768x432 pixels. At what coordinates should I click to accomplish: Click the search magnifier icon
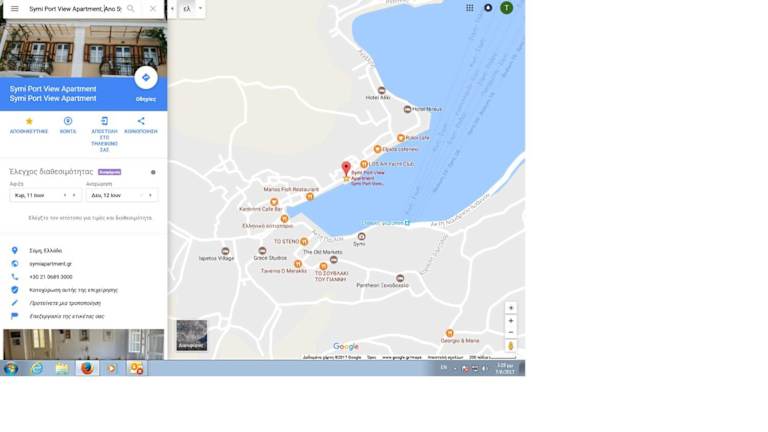click(x=130, y=9)
